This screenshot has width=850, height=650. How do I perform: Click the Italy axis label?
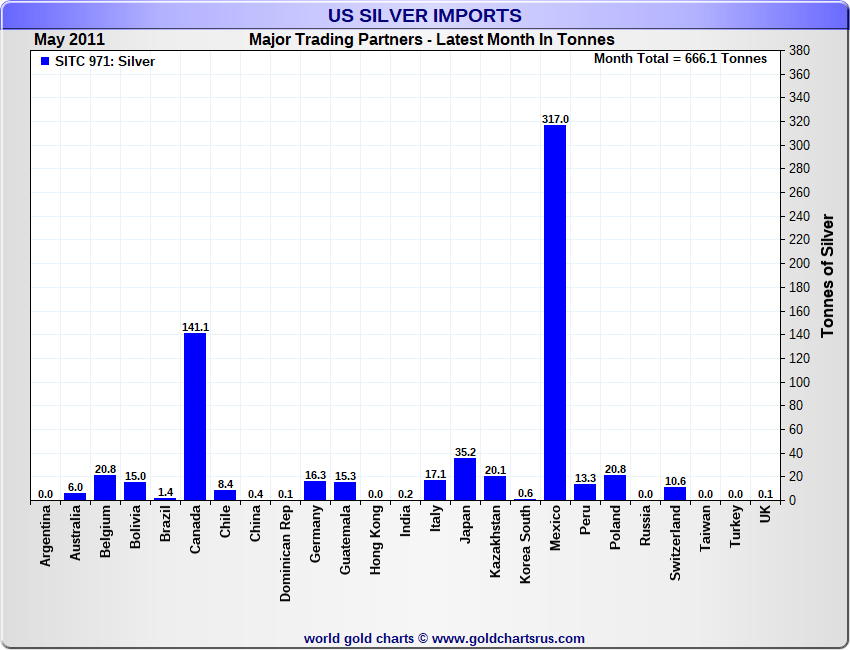(x=435, y=518)
